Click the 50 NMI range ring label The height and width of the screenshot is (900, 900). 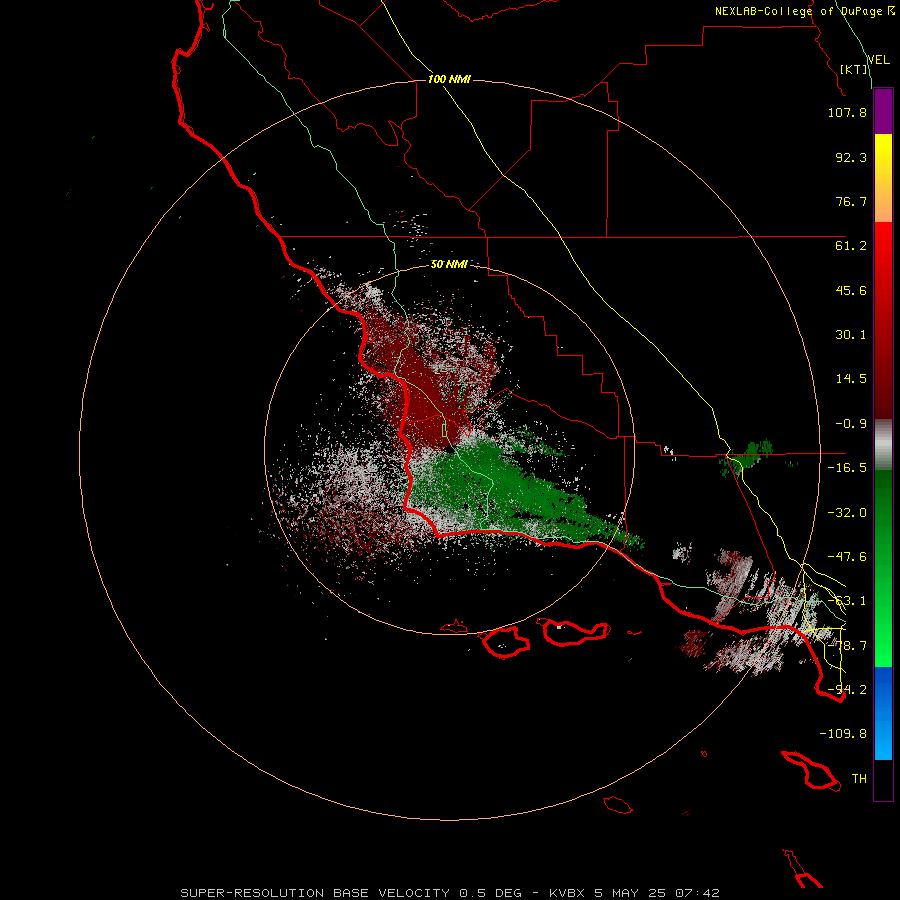point(449,265)
